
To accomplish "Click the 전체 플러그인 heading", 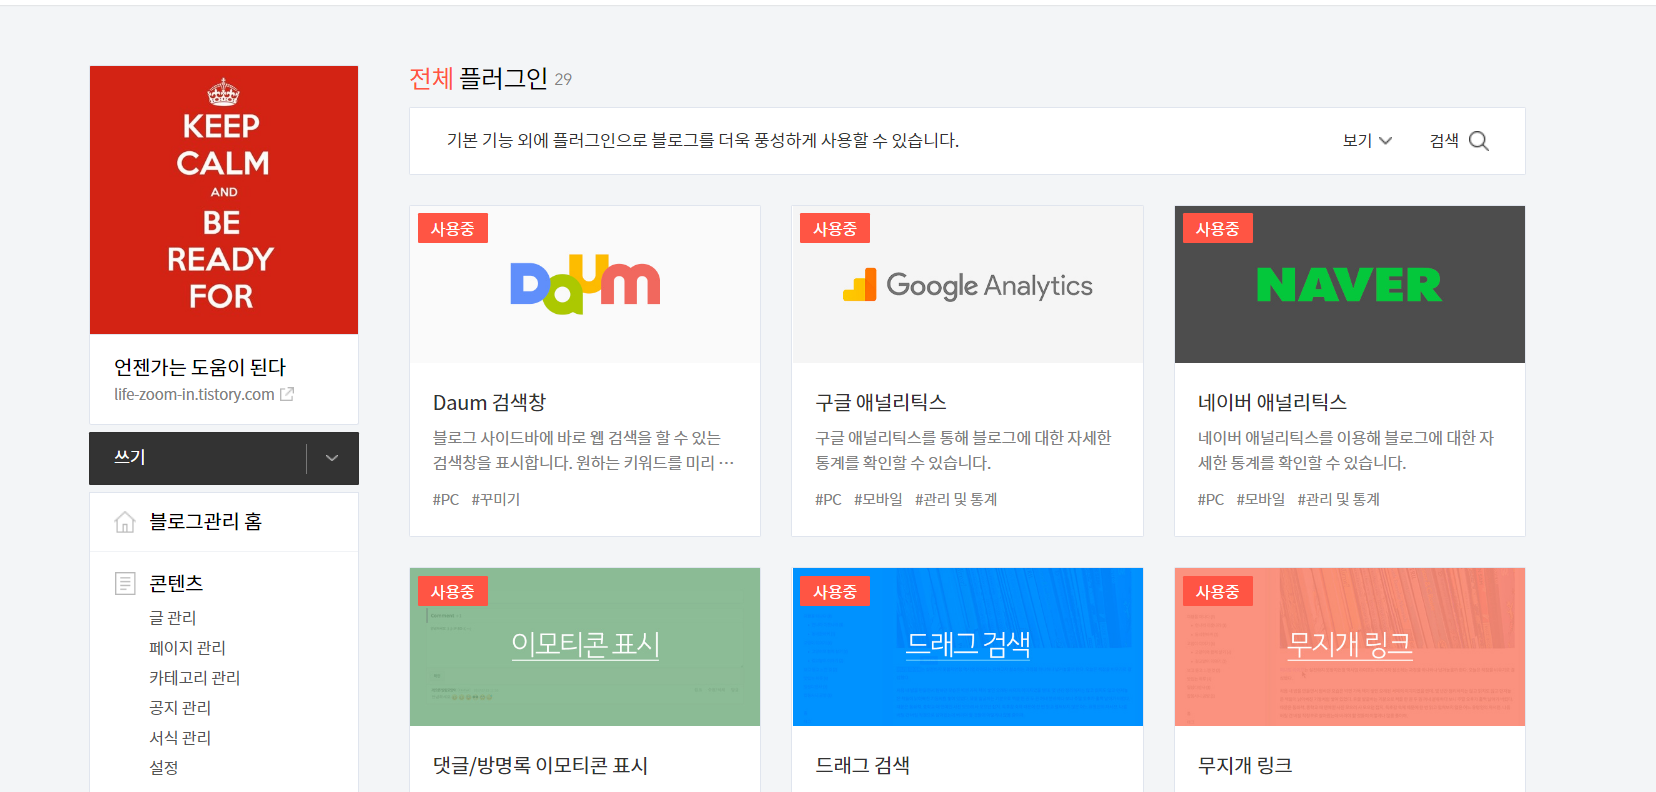I will [x=478, y=78].
